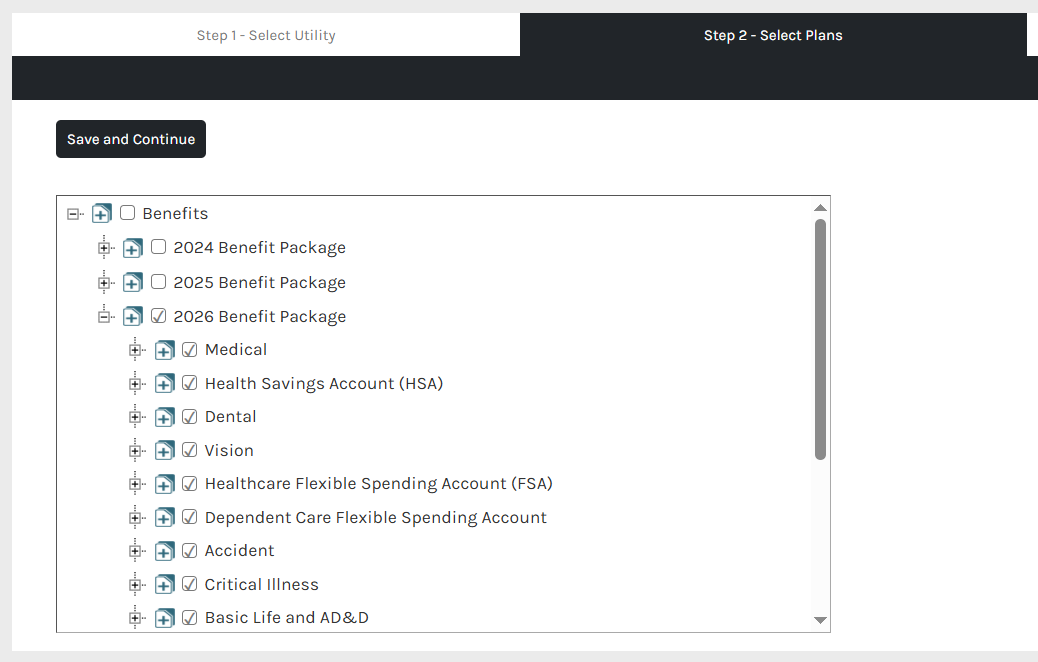The image size is (1038, 662).
Task: Select the Dependent Care Flexible Spending Account label
Action: (376, 518)
